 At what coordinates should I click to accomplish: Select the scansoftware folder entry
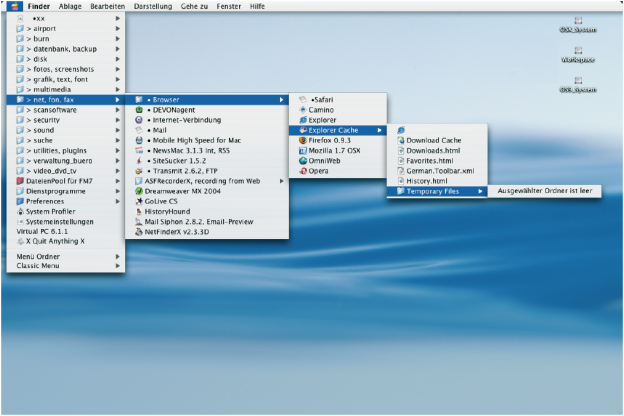[66, 110]
